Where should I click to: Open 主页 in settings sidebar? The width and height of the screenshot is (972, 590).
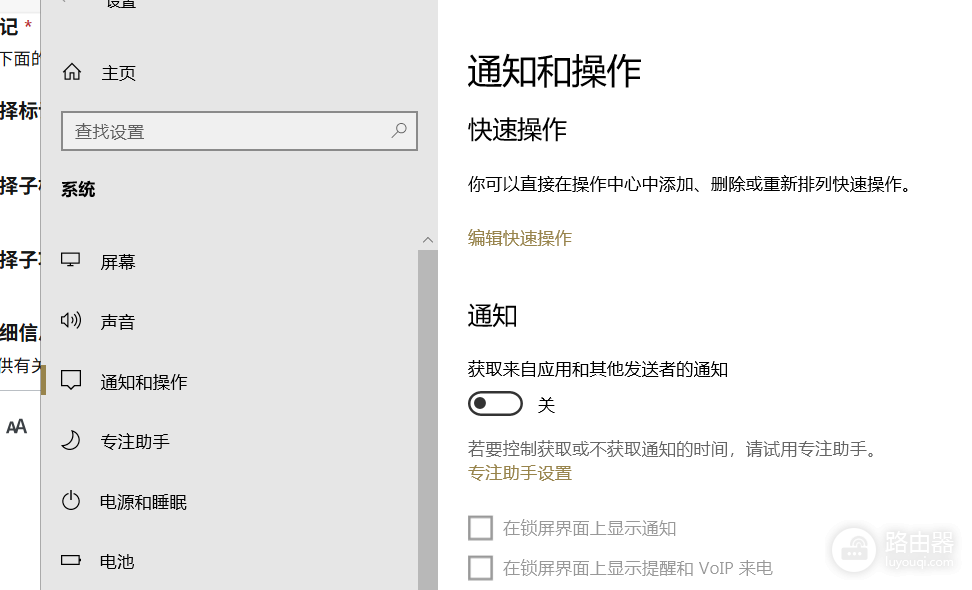point(118,73)
